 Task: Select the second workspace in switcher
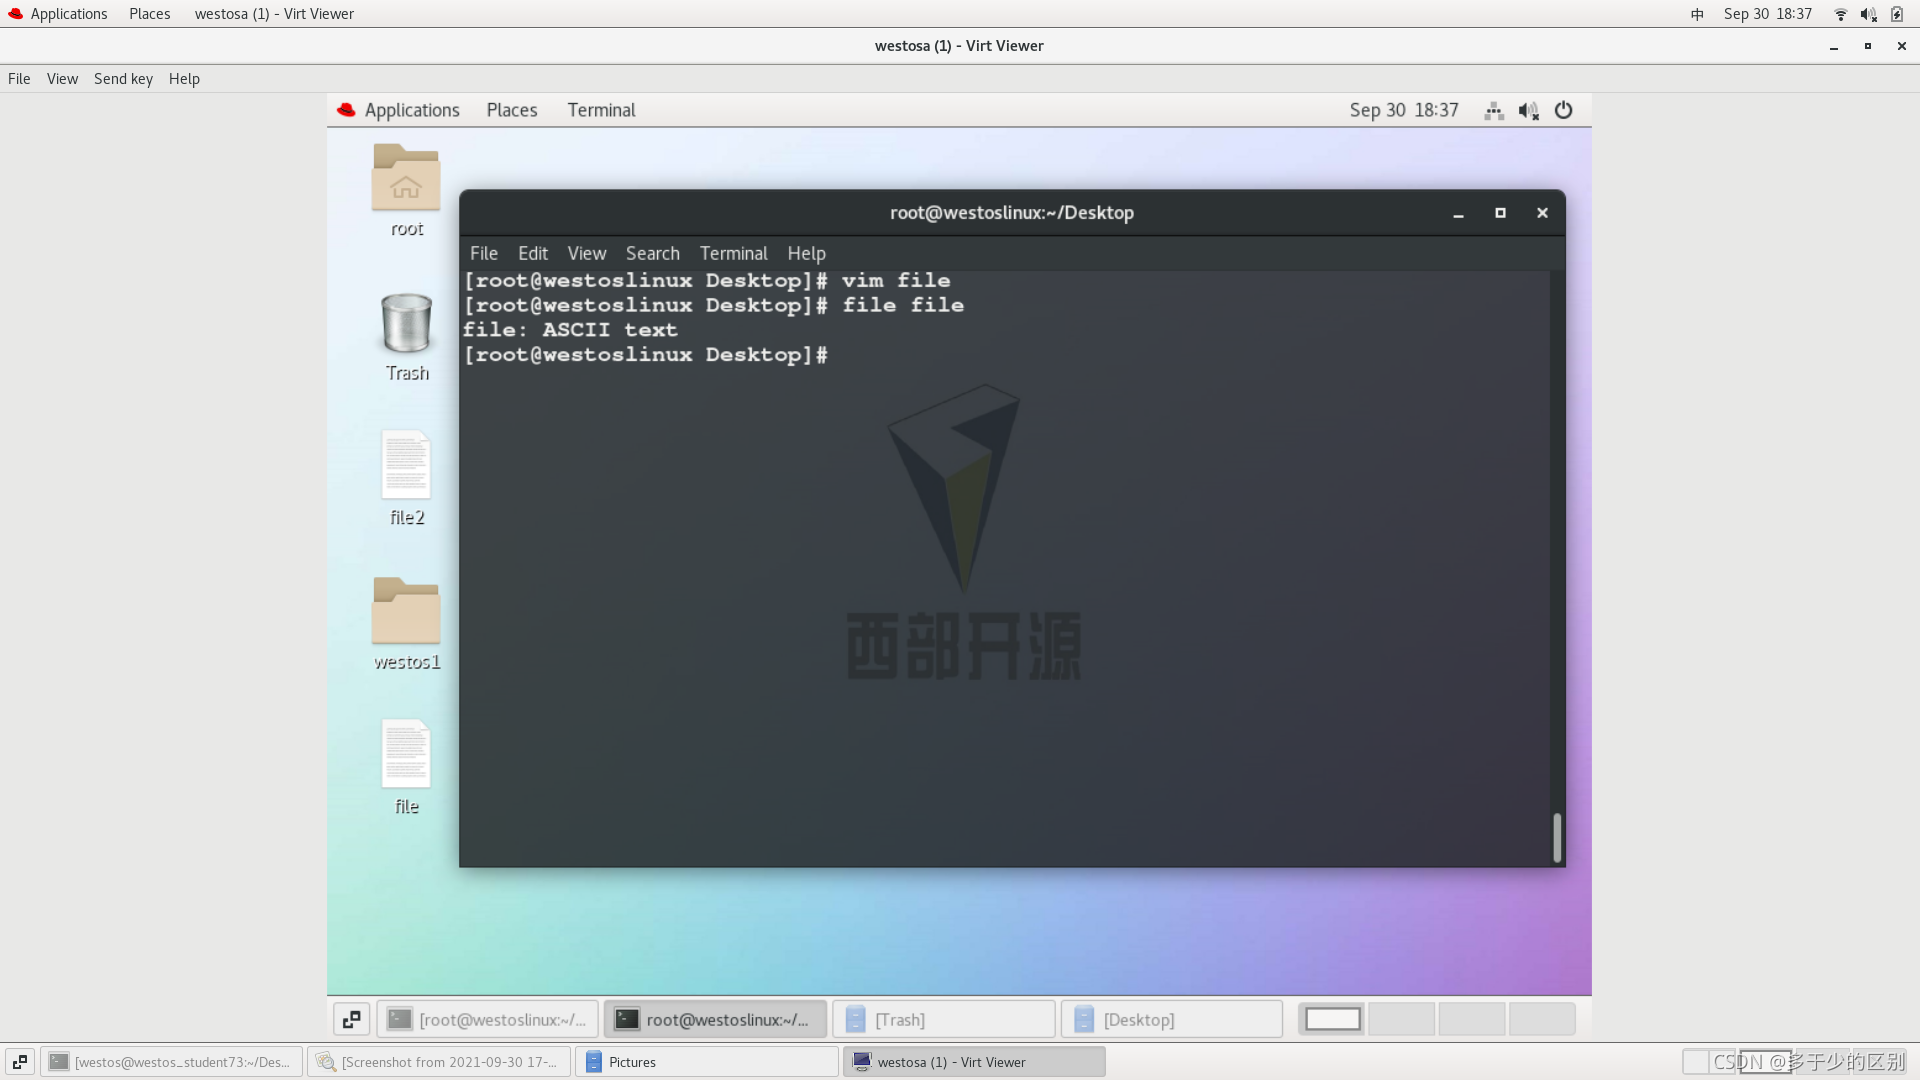coord(1402,1019)
